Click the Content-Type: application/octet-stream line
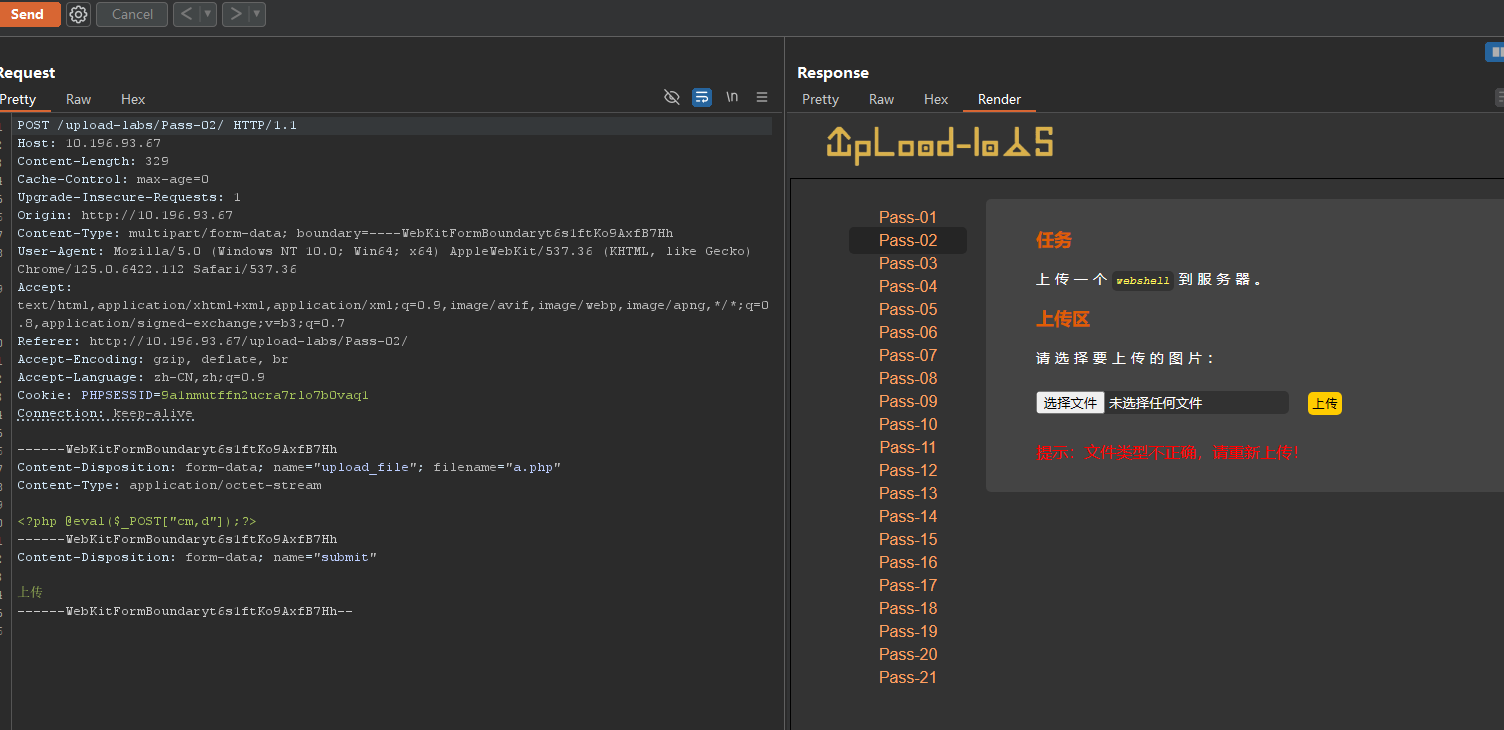Image resolution: width=1504 pixels, height=730 pixels. (169, 485)
